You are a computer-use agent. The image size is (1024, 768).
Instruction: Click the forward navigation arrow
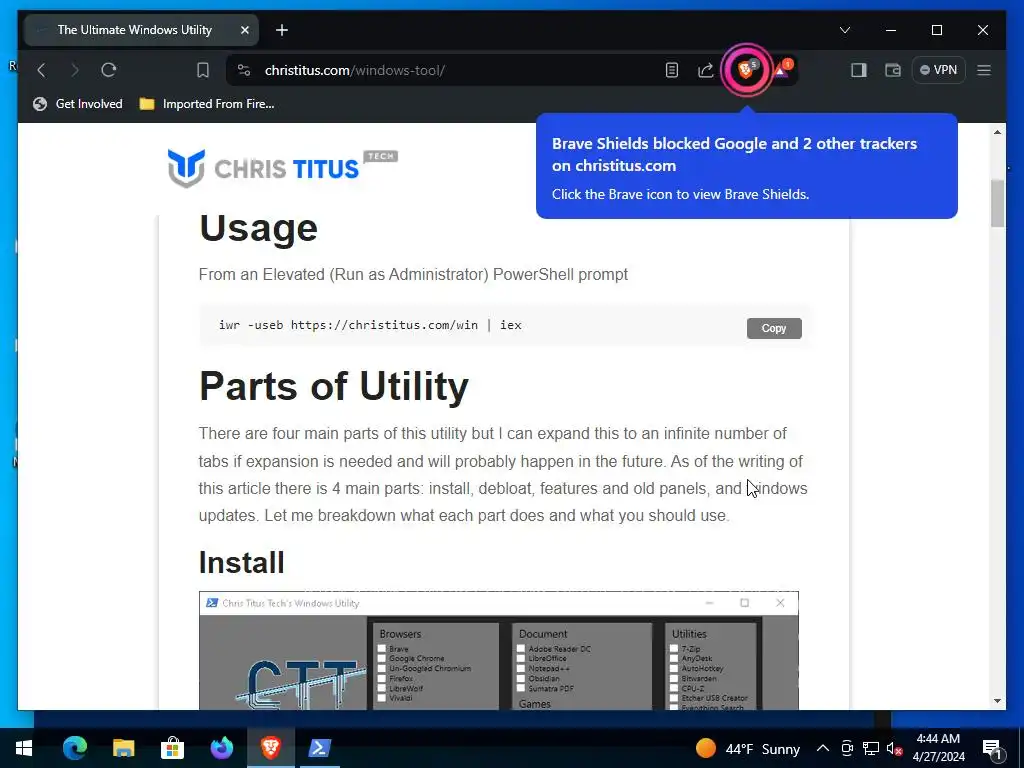pyautogui.click(x=74, y=70)
